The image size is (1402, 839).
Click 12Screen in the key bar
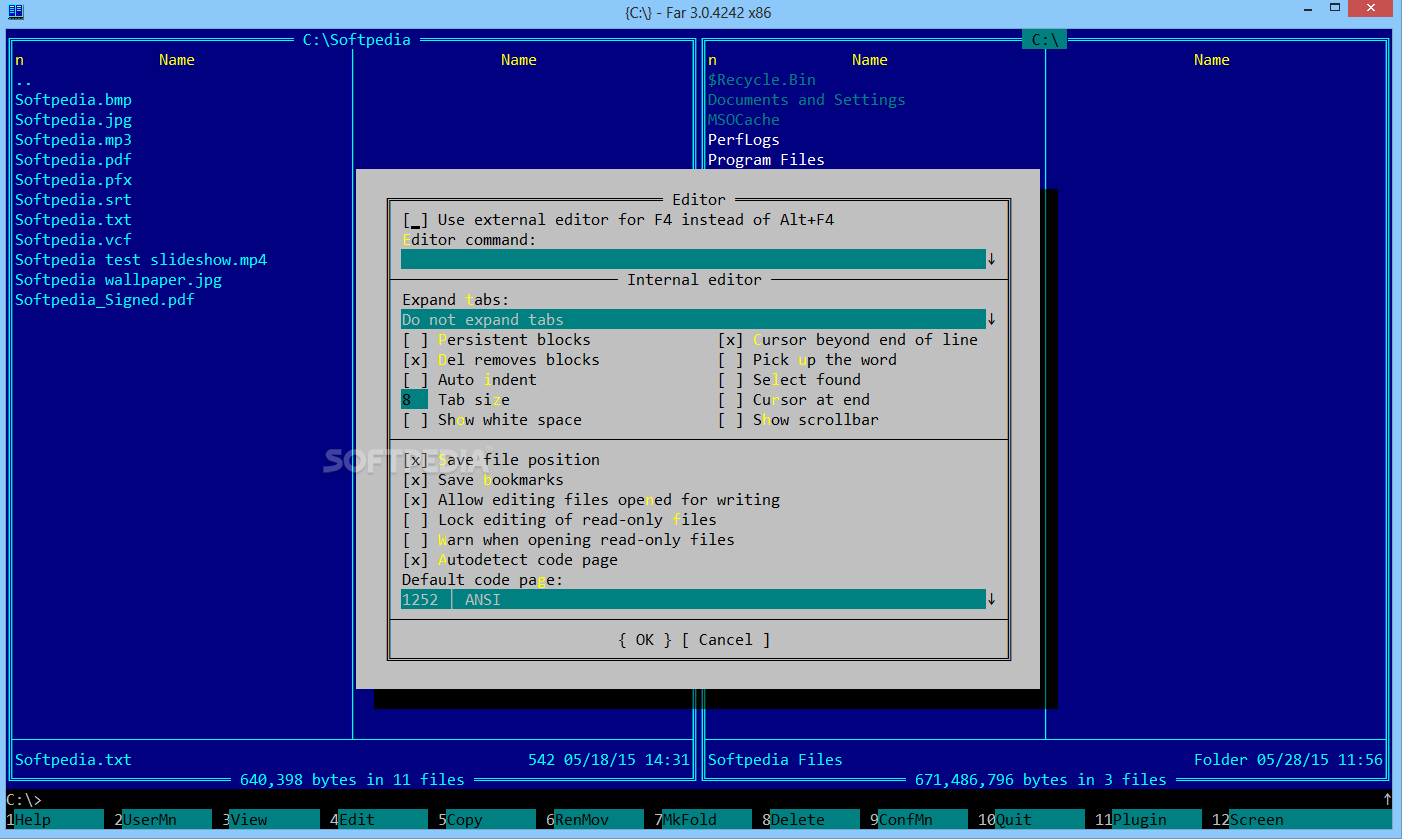[x=1301, y=820]
